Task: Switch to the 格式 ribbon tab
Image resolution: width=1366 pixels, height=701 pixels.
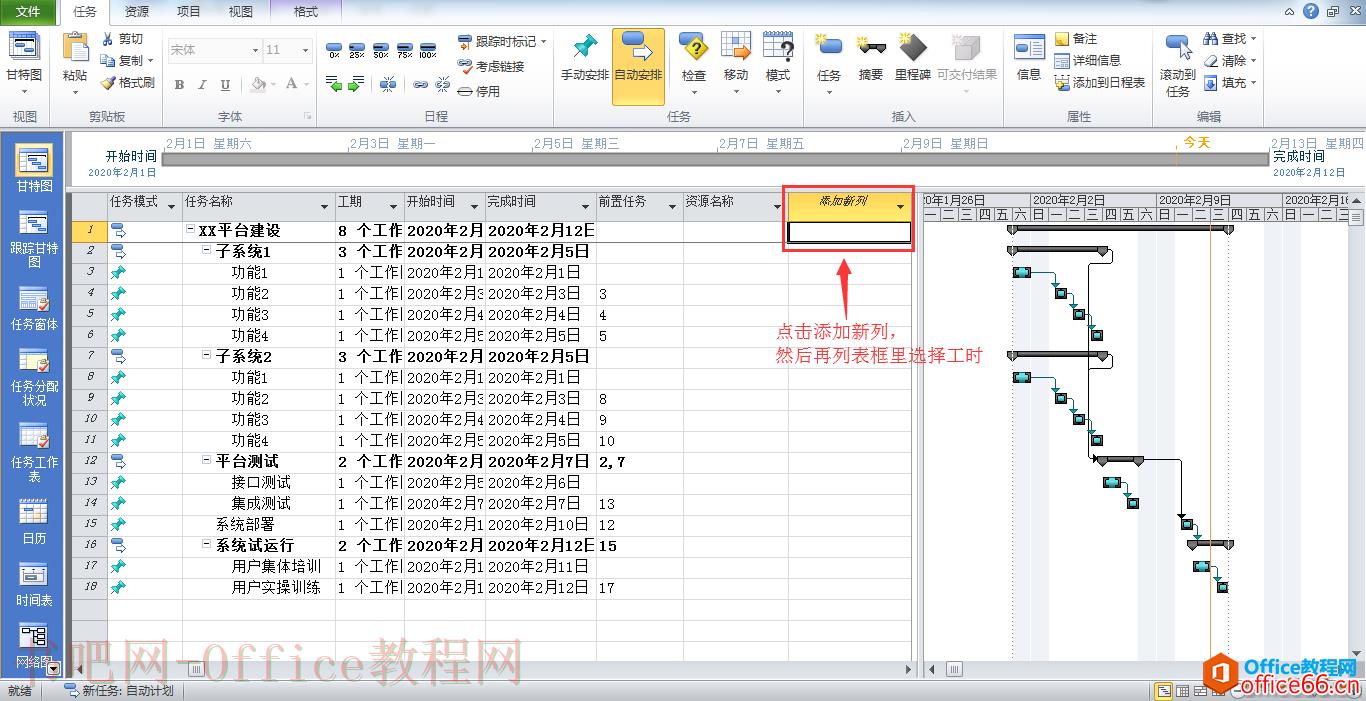Action: 306,11
